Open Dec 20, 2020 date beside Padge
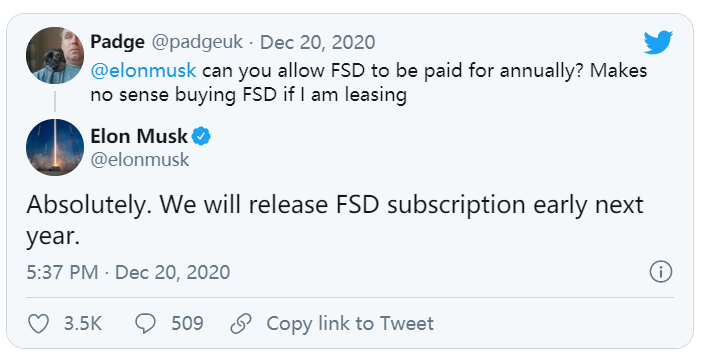The height and width of the screenshot is (363, 703). 317,43
